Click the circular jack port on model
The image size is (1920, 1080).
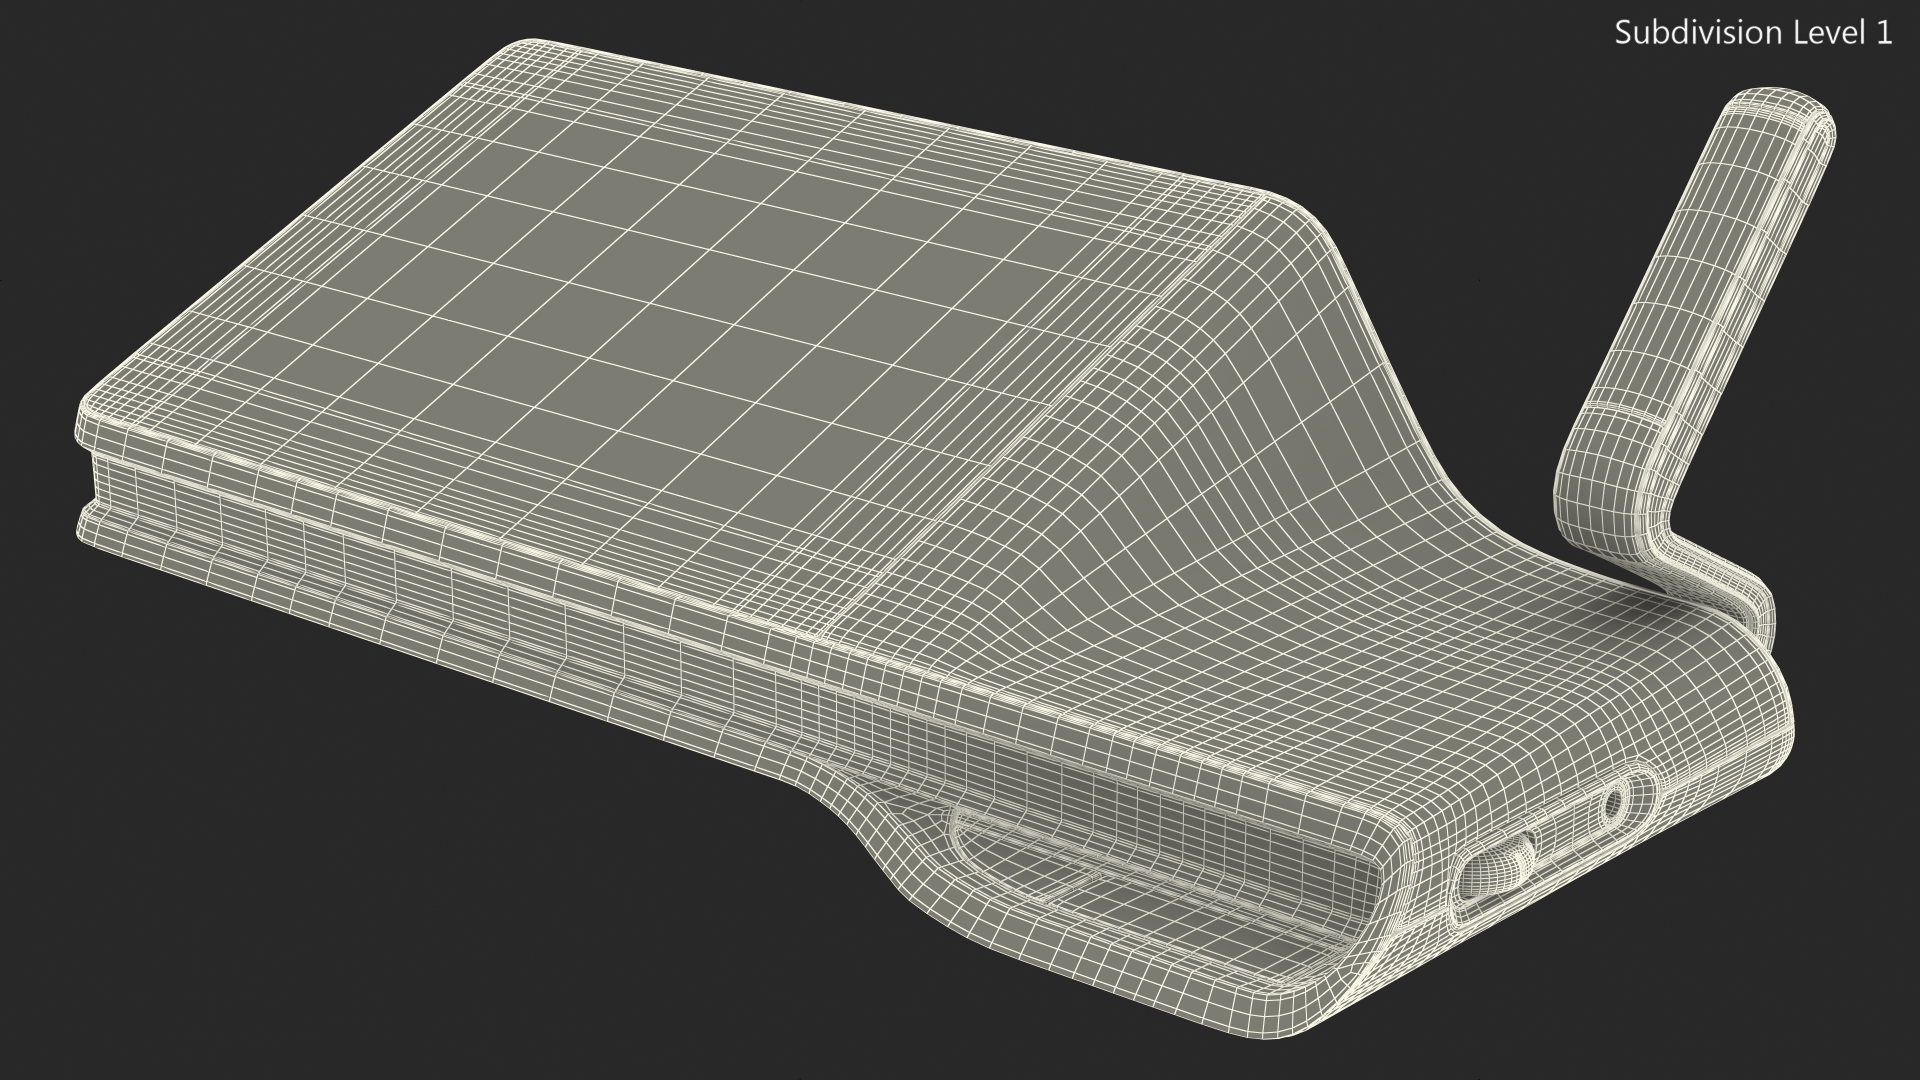[x=1613, y=802]
